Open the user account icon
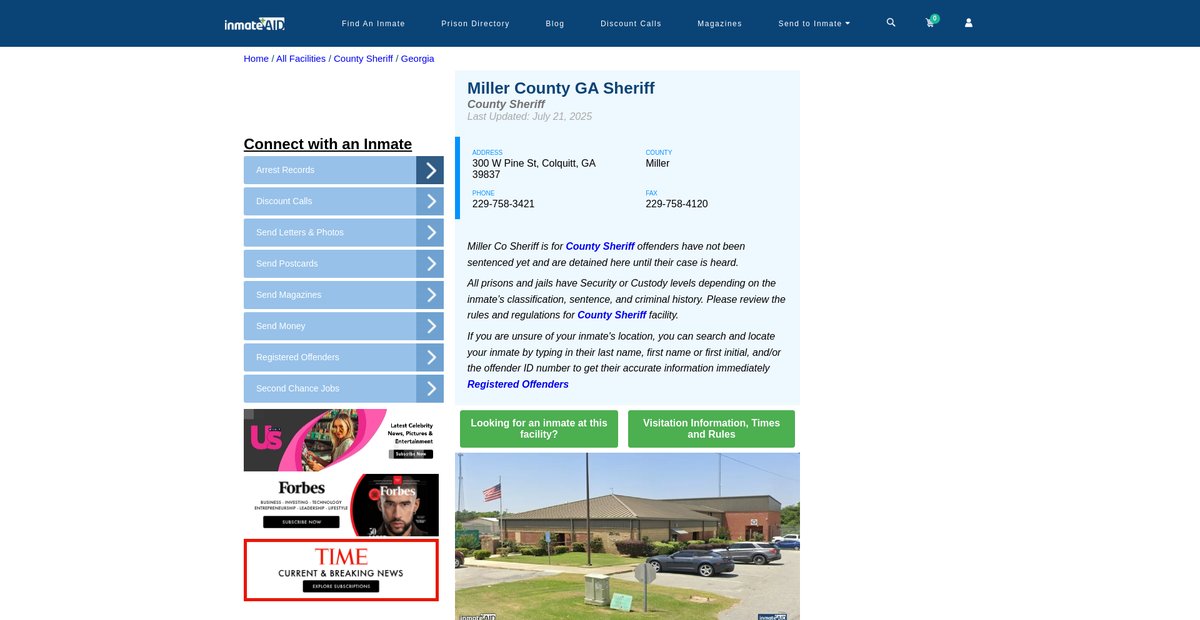The width and height of the screenshot is (1200, 620). [968, 23]
